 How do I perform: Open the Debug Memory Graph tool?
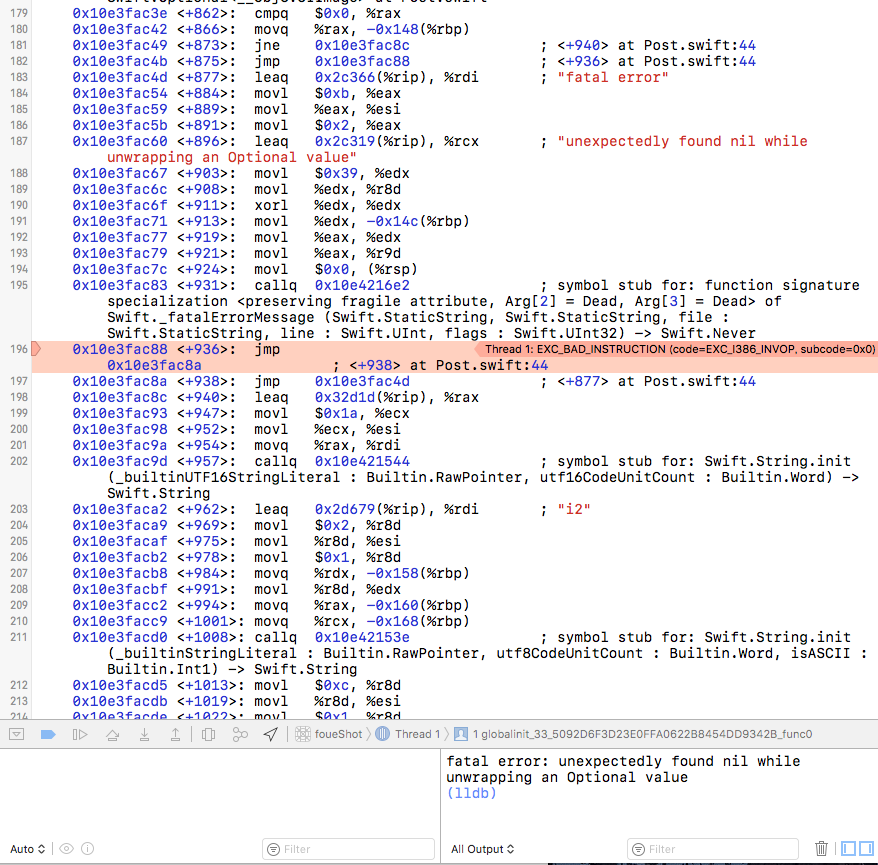point(239,733)
